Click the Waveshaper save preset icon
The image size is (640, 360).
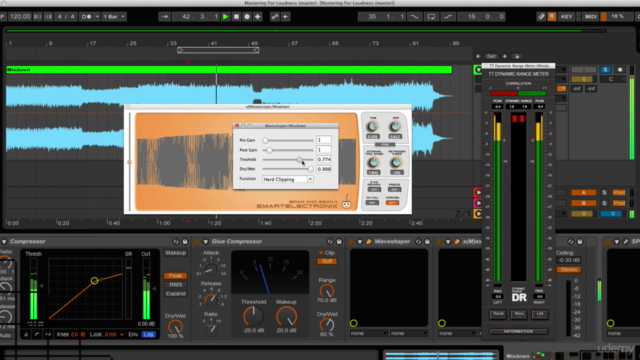click(427, 242)
